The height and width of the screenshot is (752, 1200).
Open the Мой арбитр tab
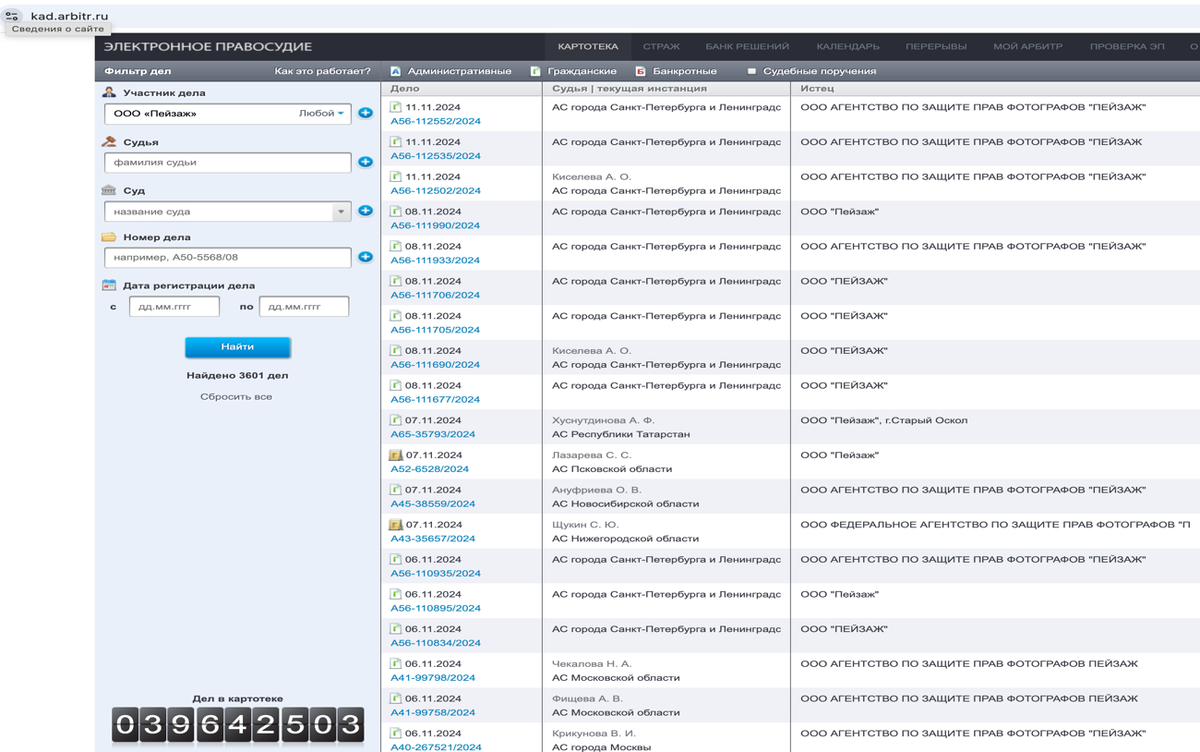(x=1028, y=46)
